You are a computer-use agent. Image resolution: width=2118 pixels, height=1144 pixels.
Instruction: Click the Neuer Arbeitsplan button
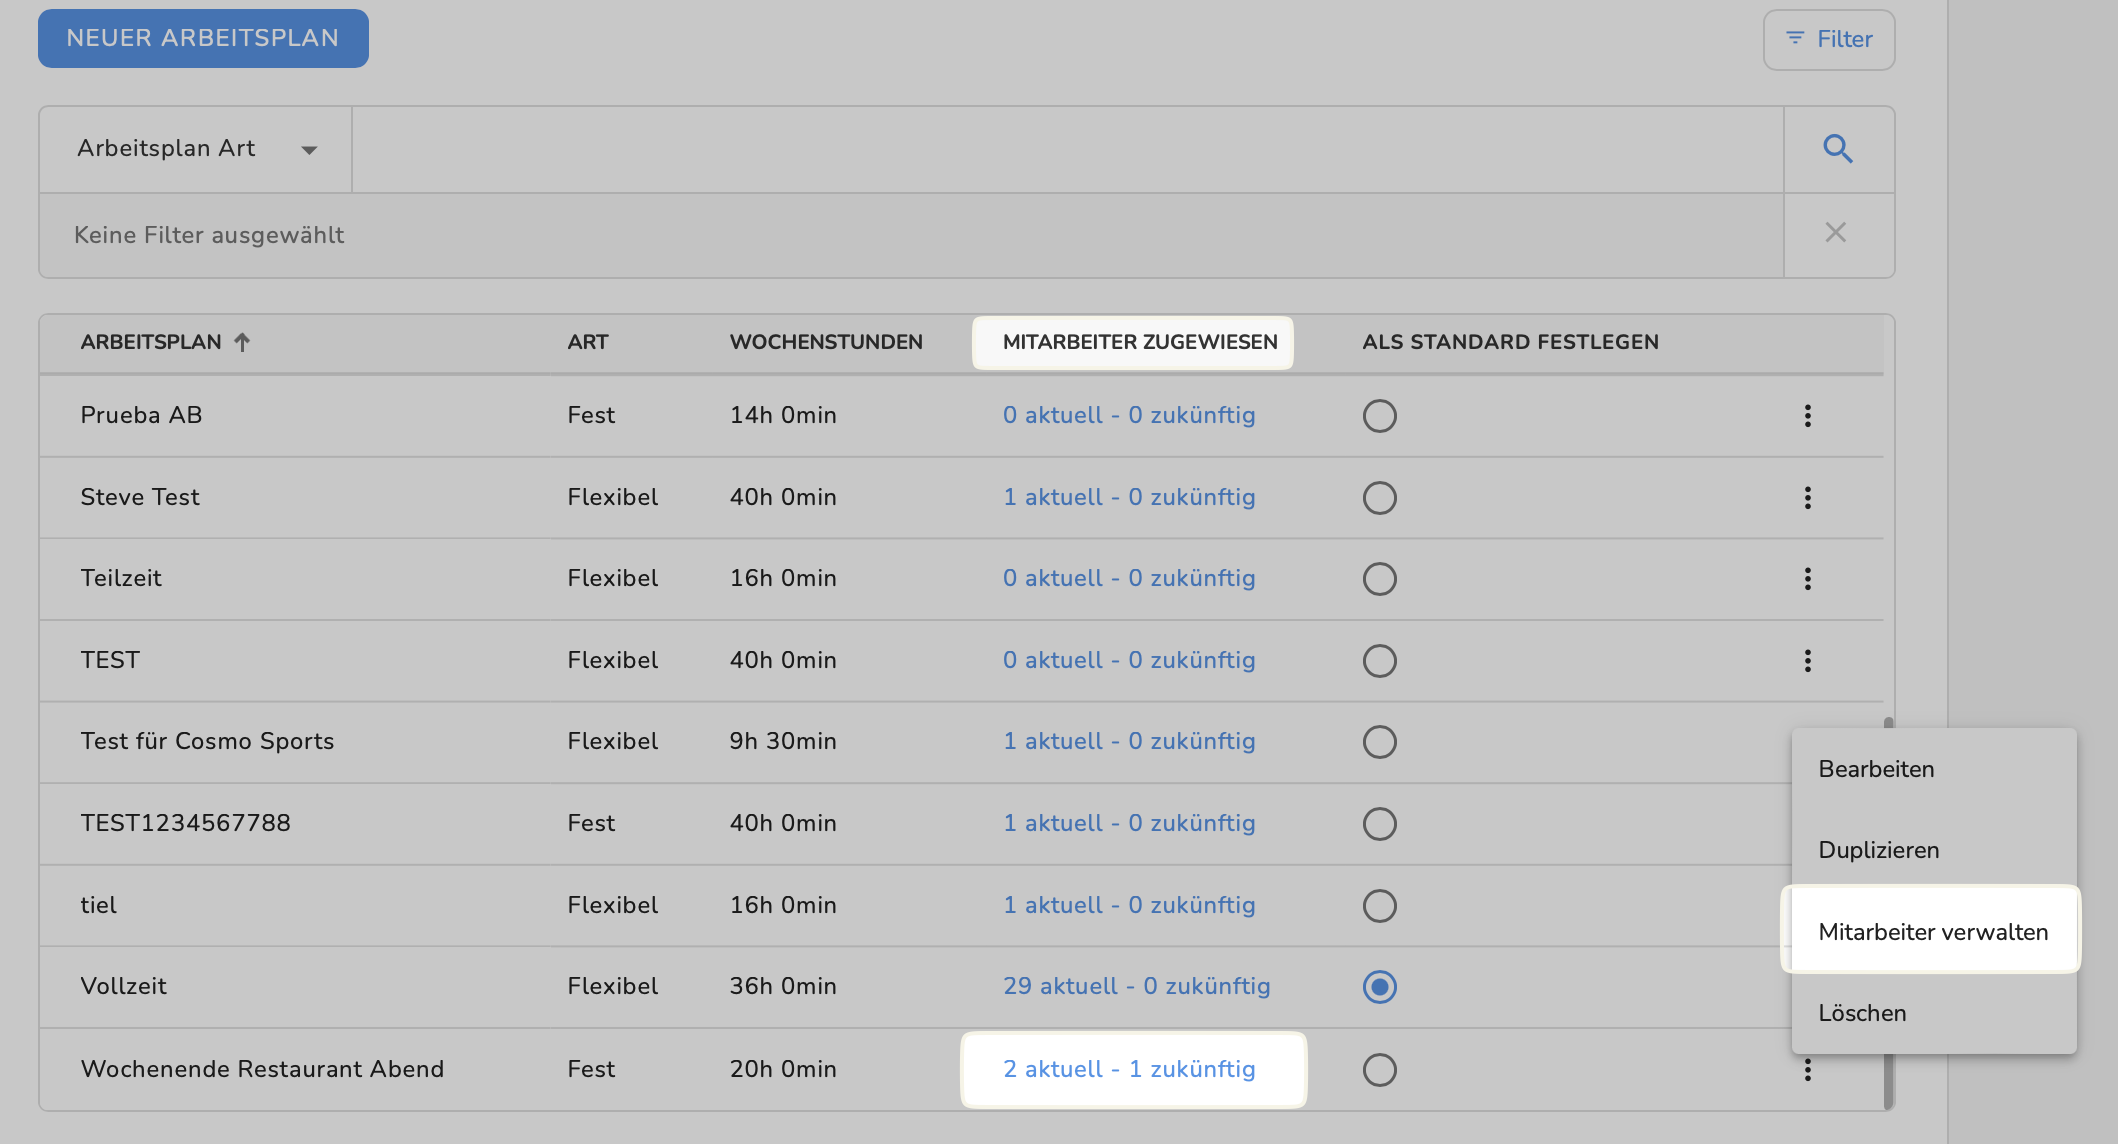(x=203, y=38)
